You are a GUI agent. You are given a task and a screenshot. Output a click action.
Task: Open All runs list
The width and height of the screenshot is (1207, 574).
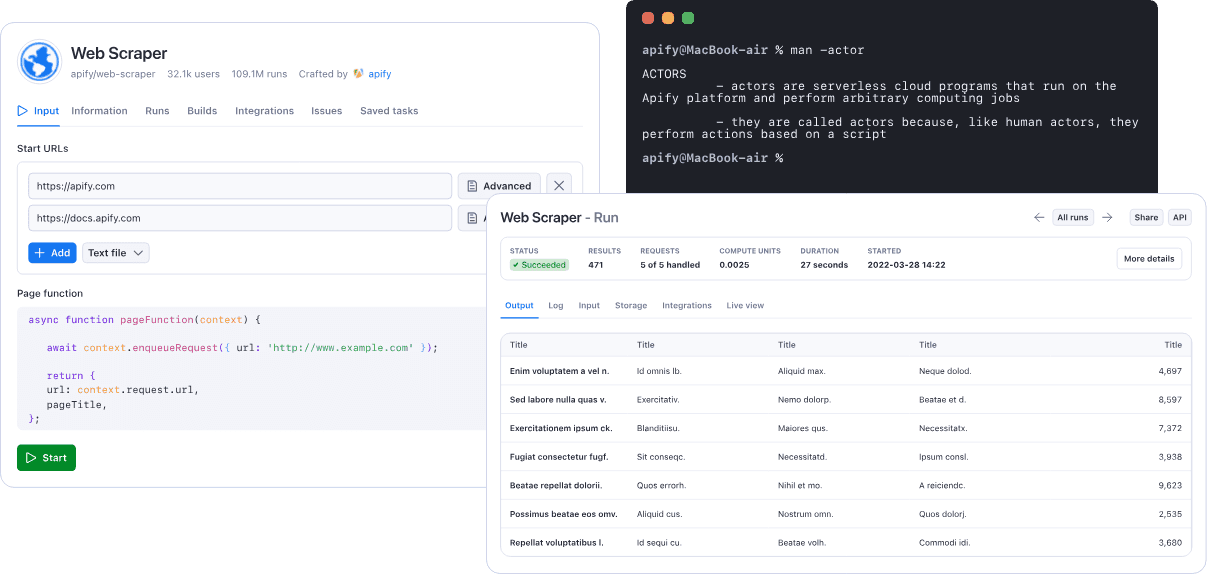pyautogui.click(x=1073, y=217)
